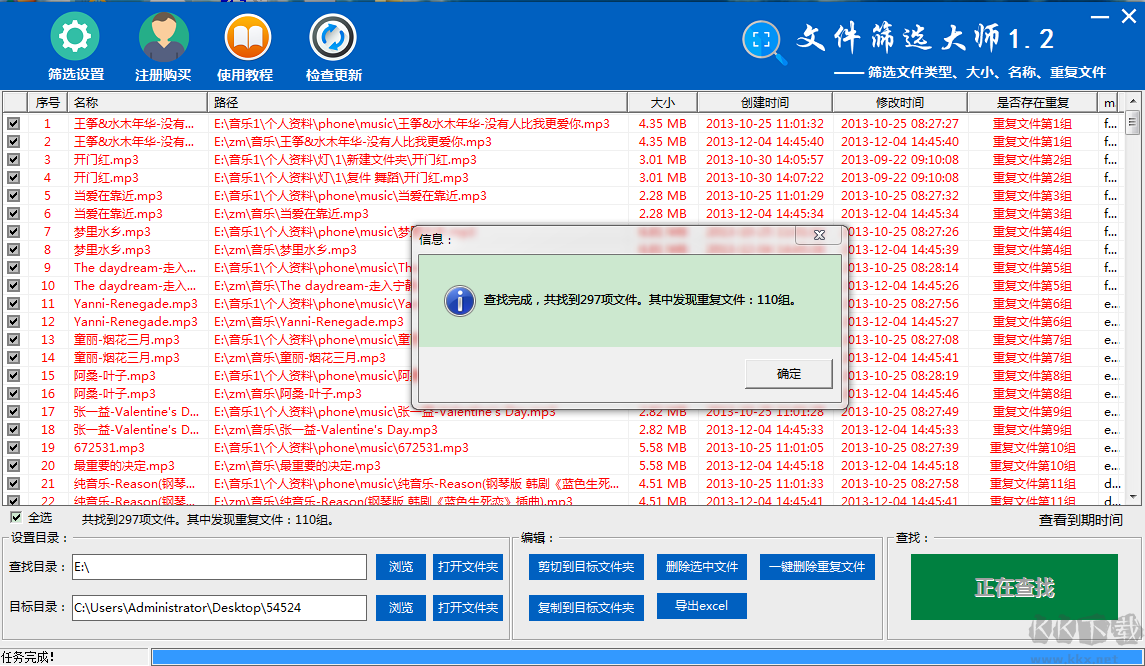
Task: Open the 筛选设置 gear icon
Action: coord(75,37)
